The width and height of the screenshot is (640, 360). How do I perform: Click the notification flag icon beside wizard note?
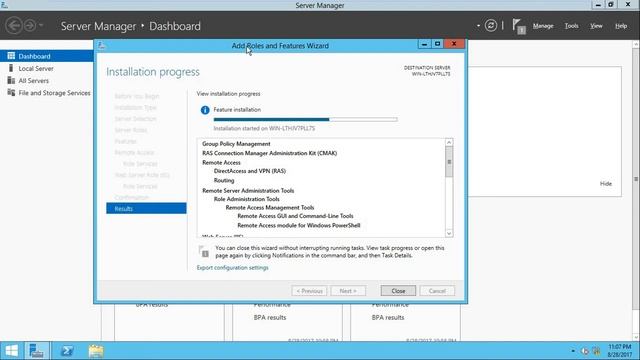204,251
